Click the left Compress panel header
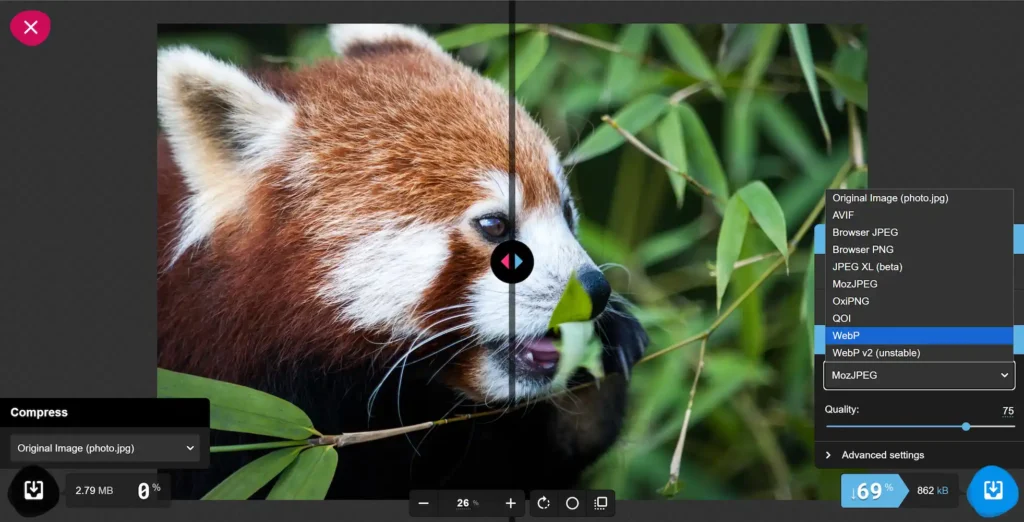This screenshot has height=522, width=1024. pyautogui.click(x=104, y=412)
